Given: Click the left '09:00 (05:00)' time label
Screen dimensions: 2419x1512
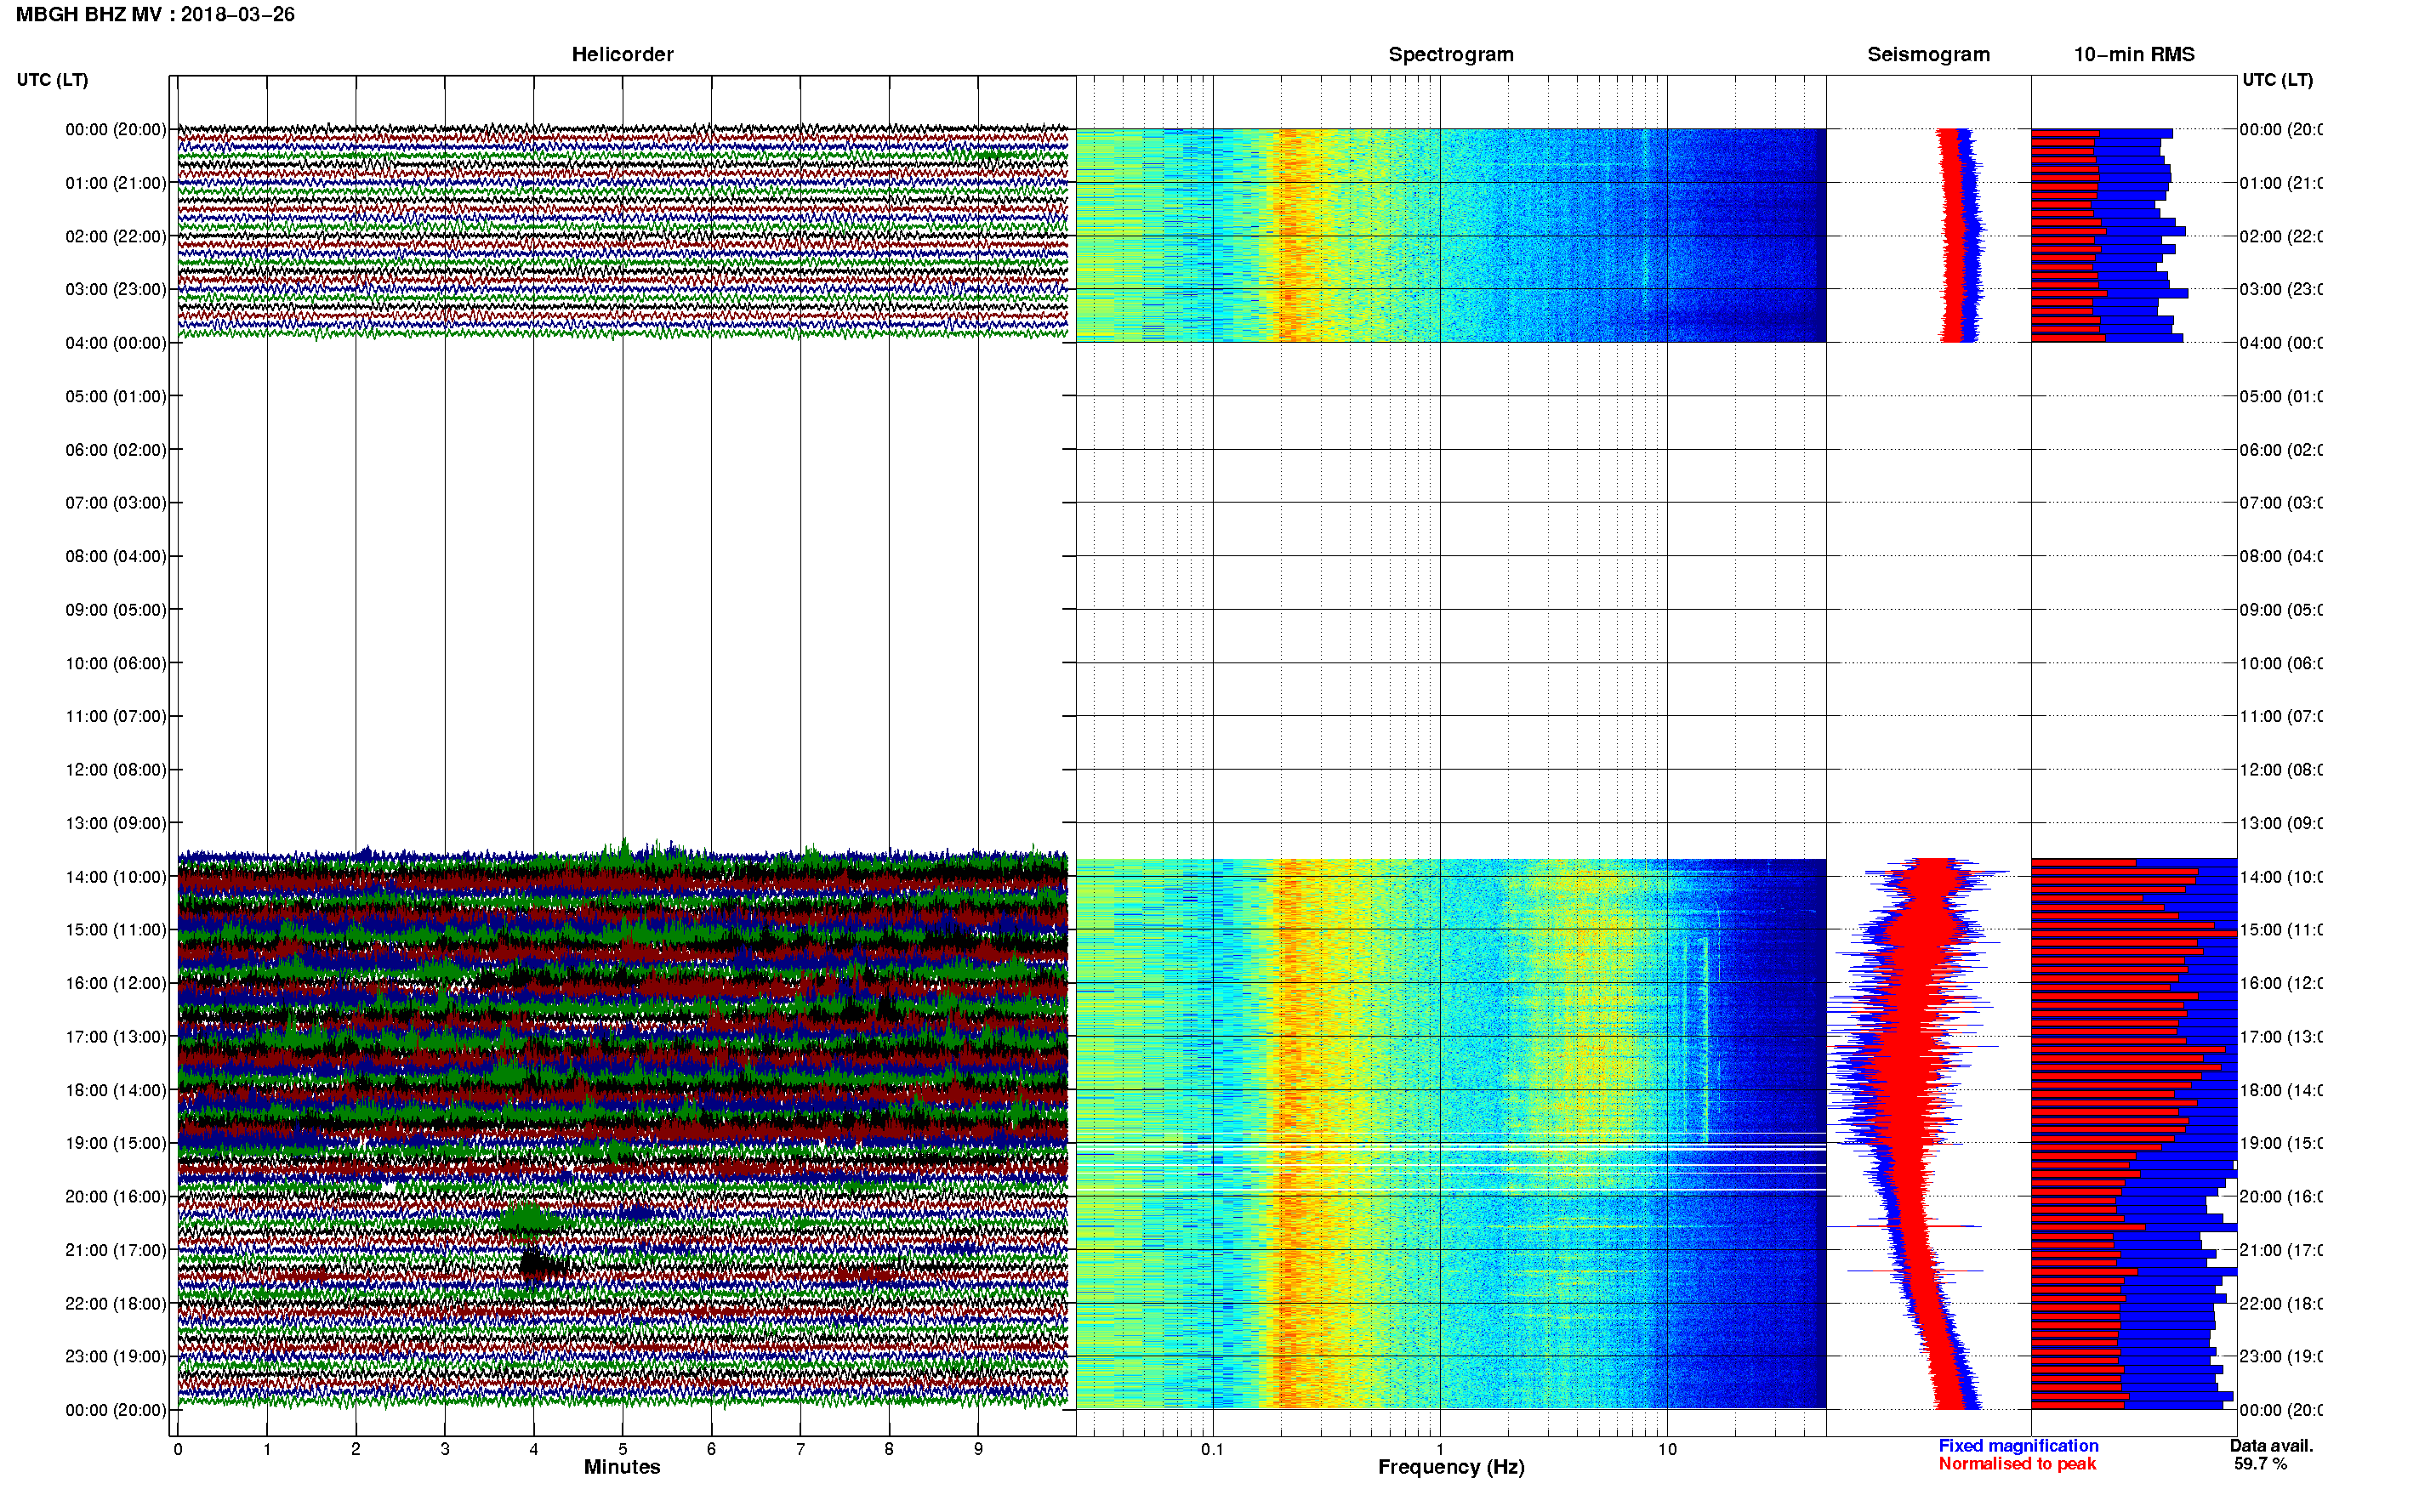Looking at the screenshot, I should click(x=116, y=610).
